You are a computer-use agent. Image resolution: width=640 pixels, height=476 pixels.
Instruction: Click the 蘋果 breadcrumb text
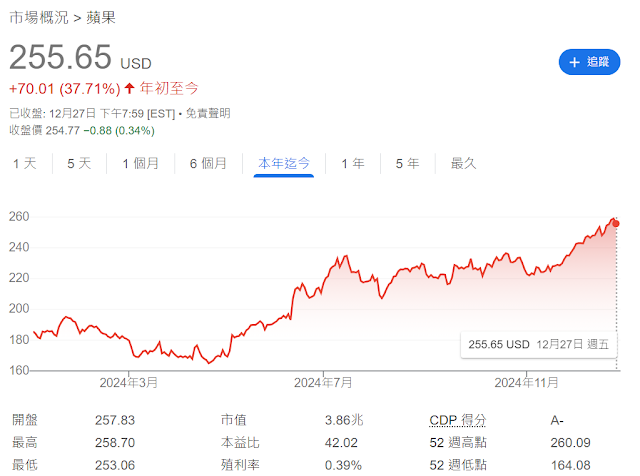point(101,18)
